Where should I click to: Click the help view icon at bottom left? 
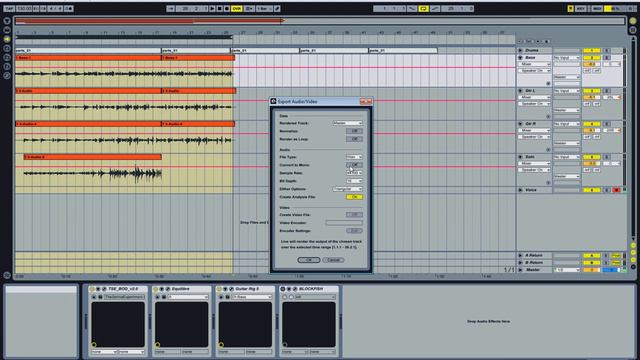[x=7, y=276]
